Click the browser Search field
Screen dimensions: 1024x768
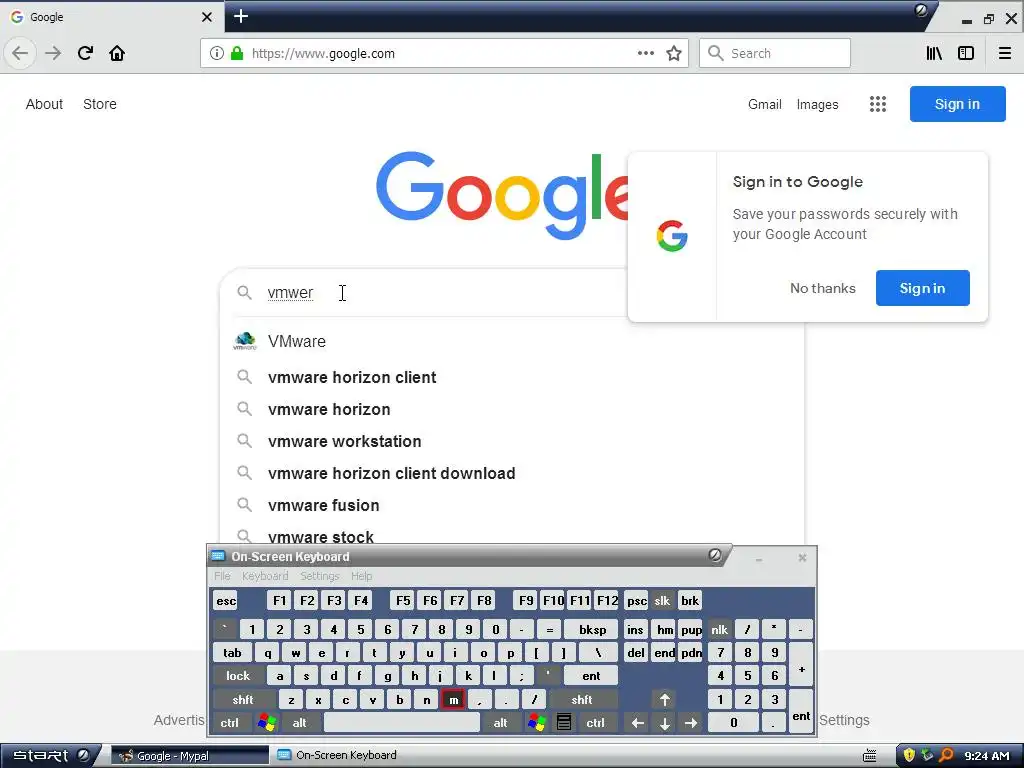(775, 53)
